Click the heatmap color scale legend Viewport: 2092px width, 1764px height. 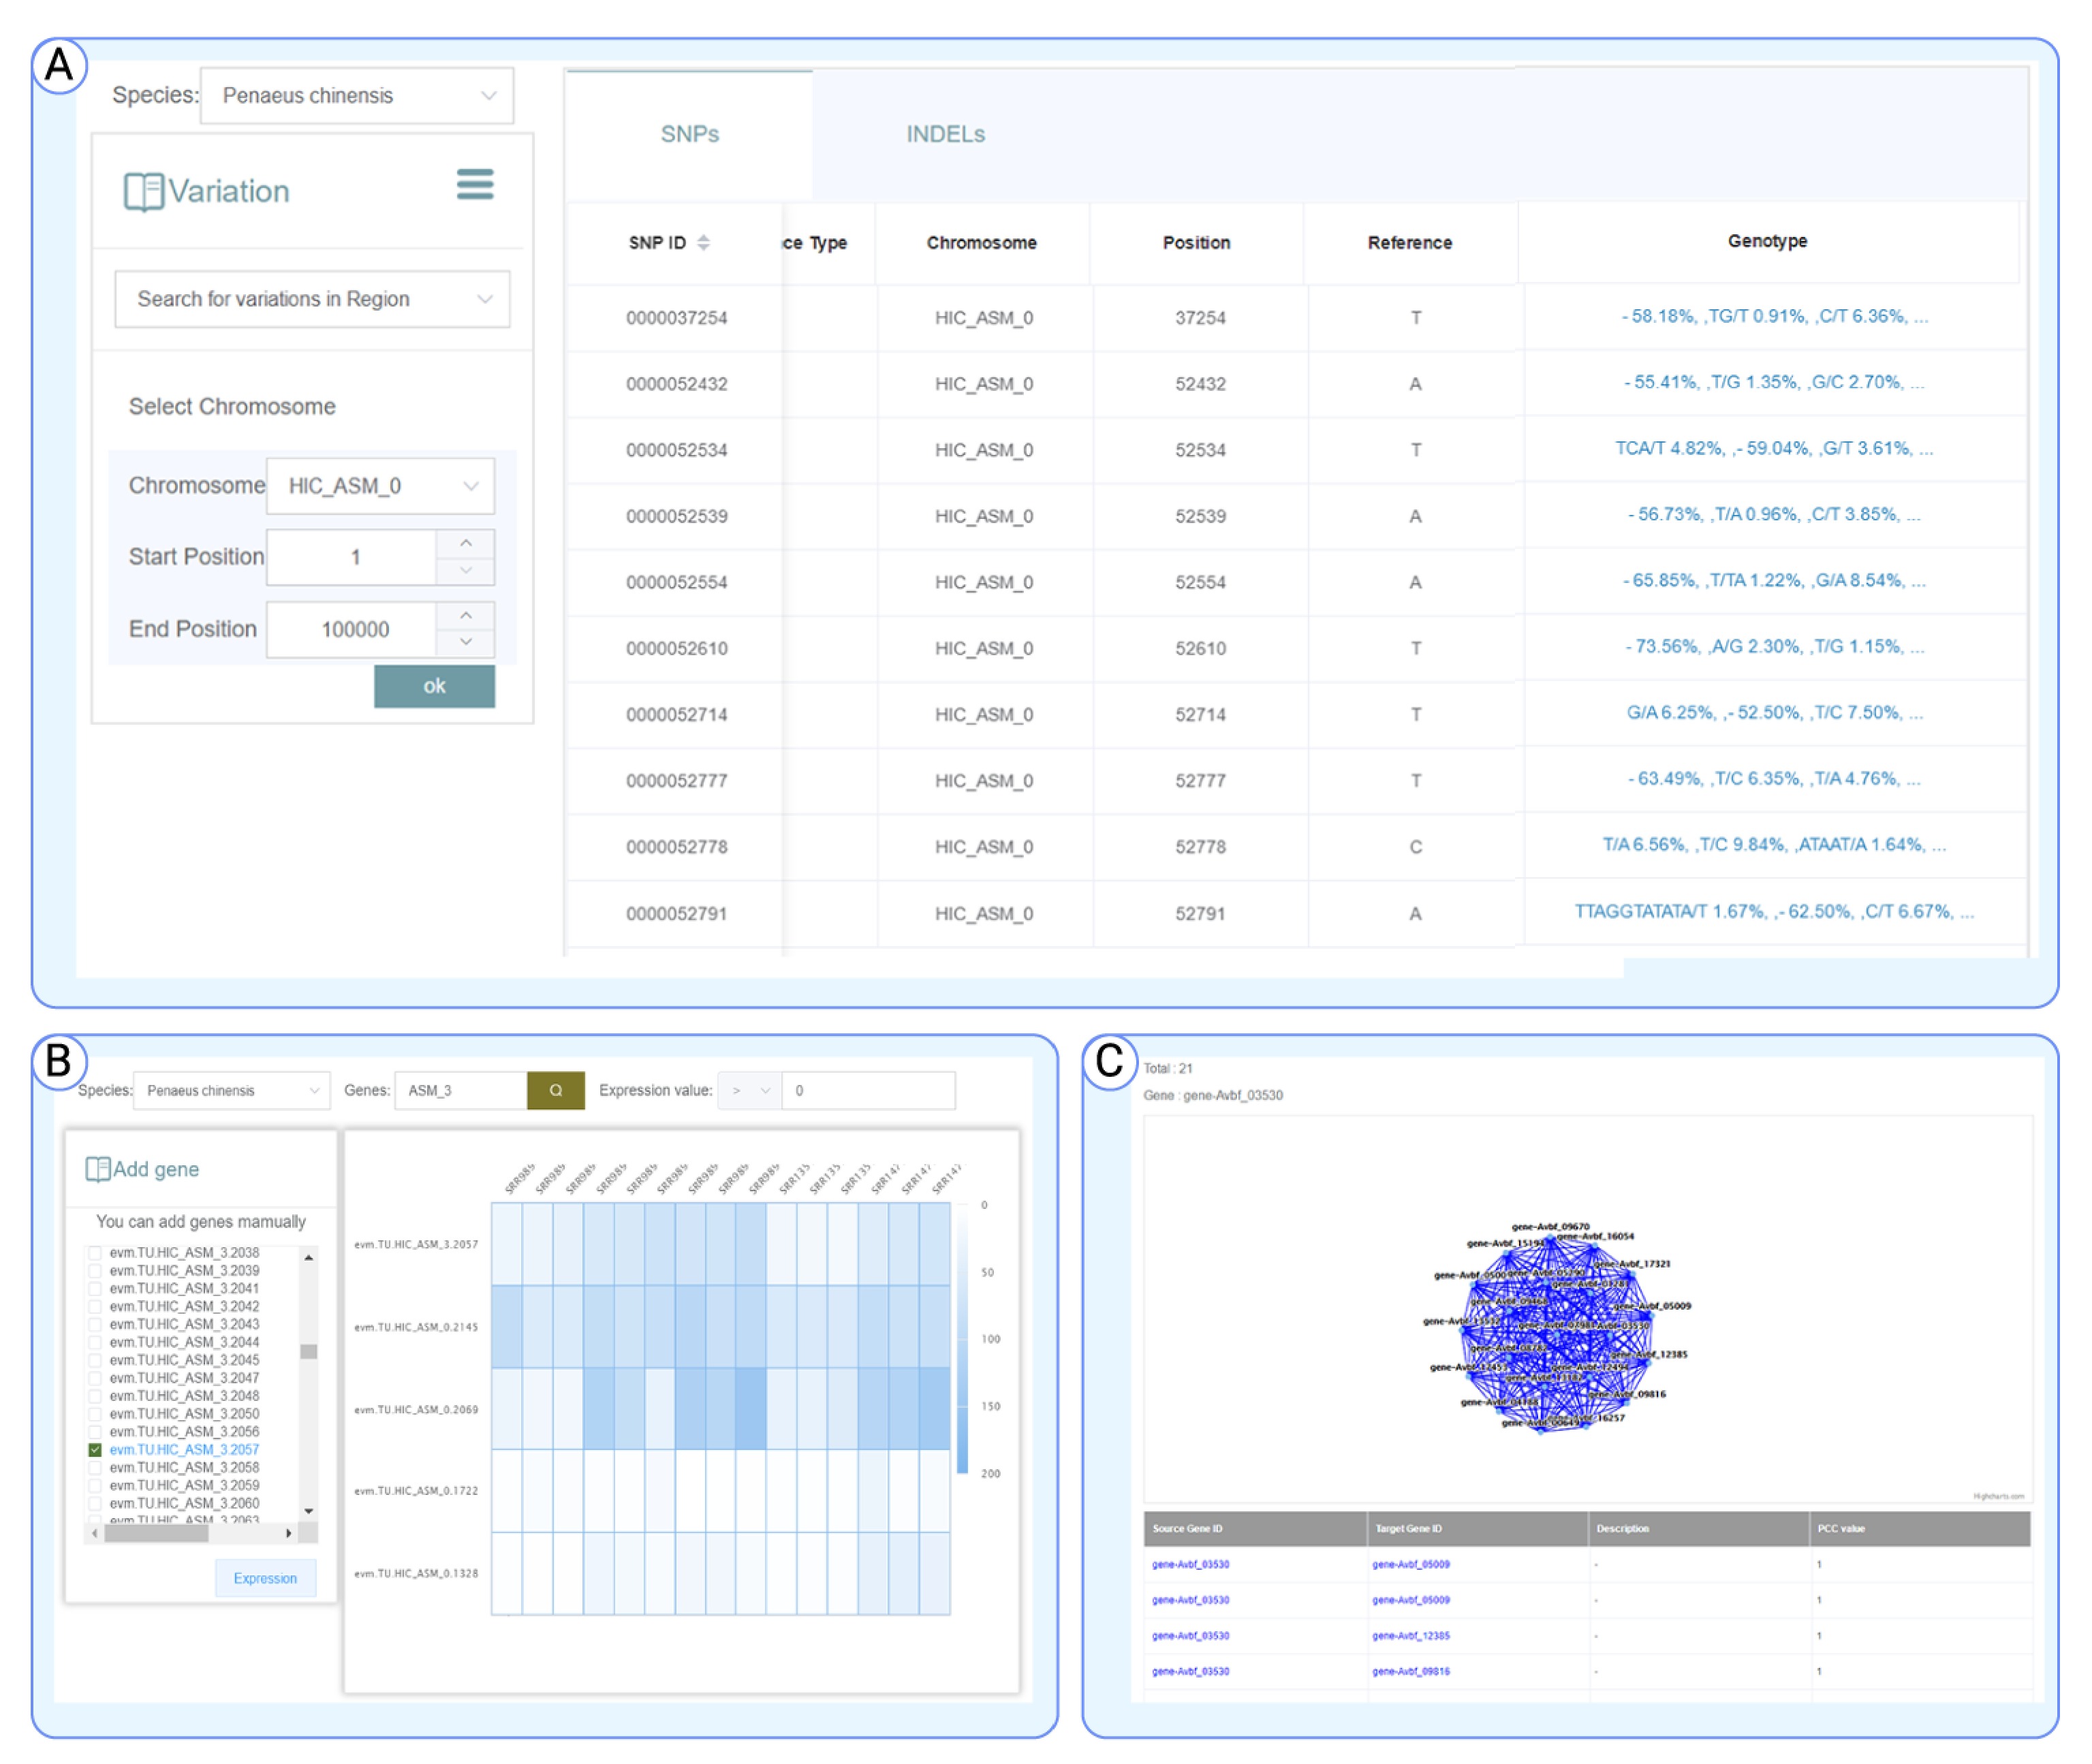(962, 1340)
